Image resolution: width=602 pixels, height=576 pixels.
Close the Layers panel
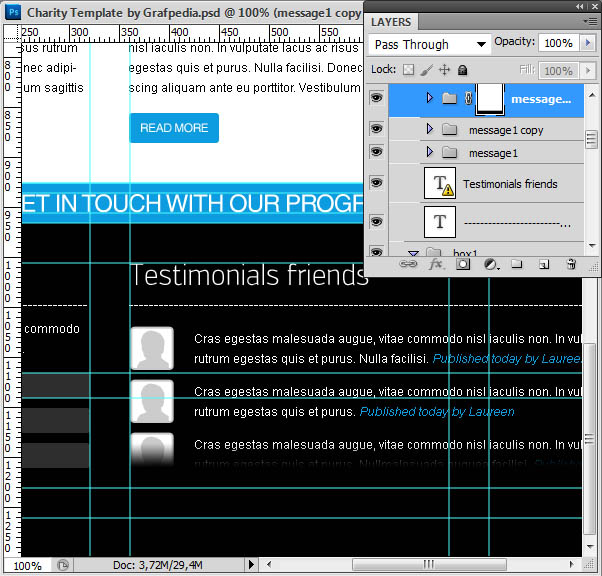(x=594, y=6)
